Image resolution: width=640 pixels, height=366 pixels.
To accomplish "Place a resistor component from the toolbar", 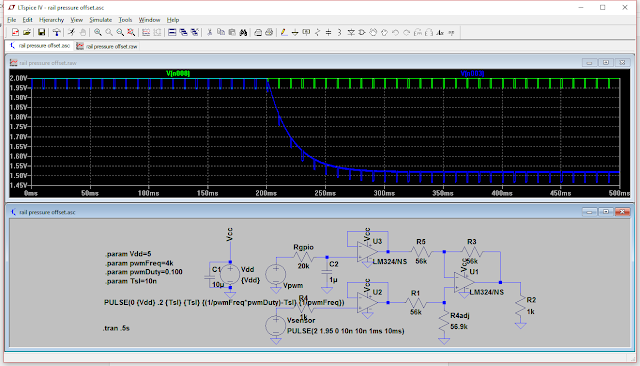I will [318, 32].
